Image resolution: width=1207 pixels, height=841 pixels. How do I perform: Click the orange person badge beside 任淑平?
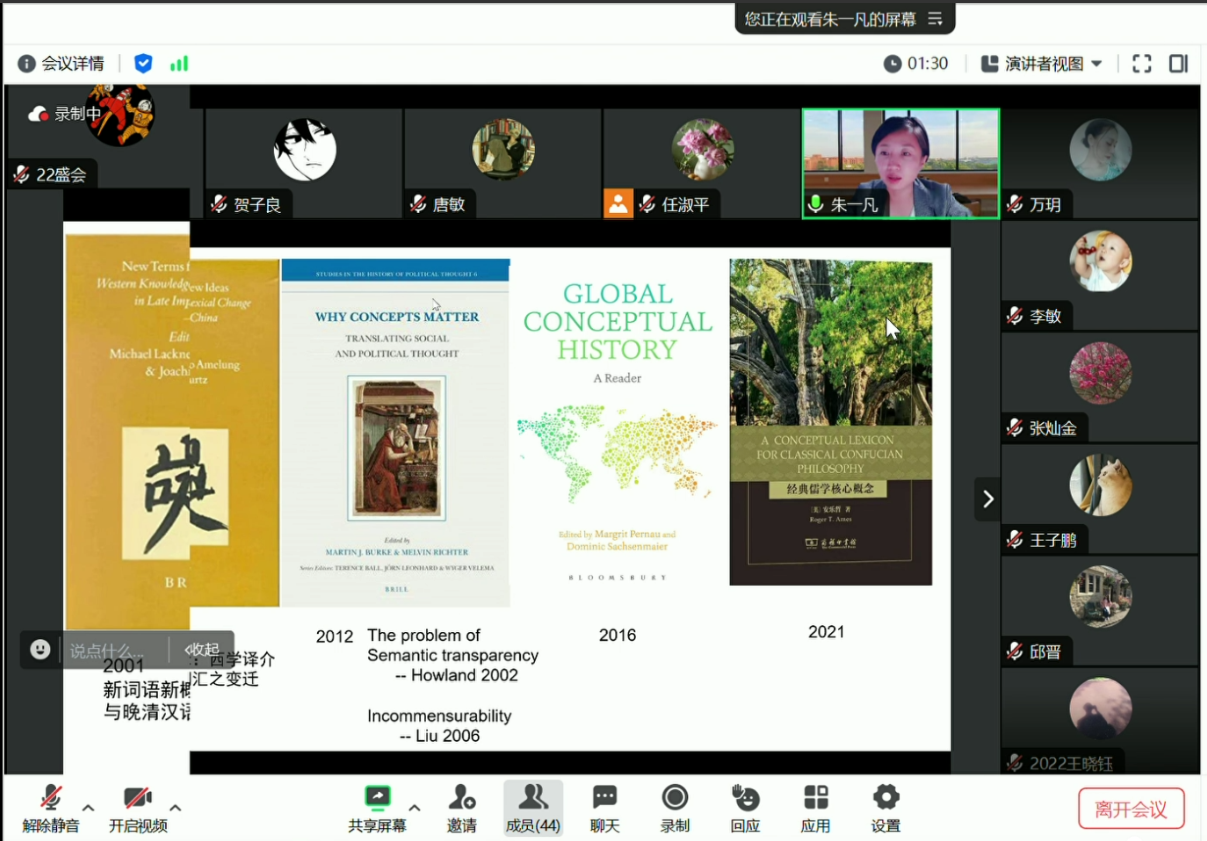pyautogui.click(x=618, y=204)
